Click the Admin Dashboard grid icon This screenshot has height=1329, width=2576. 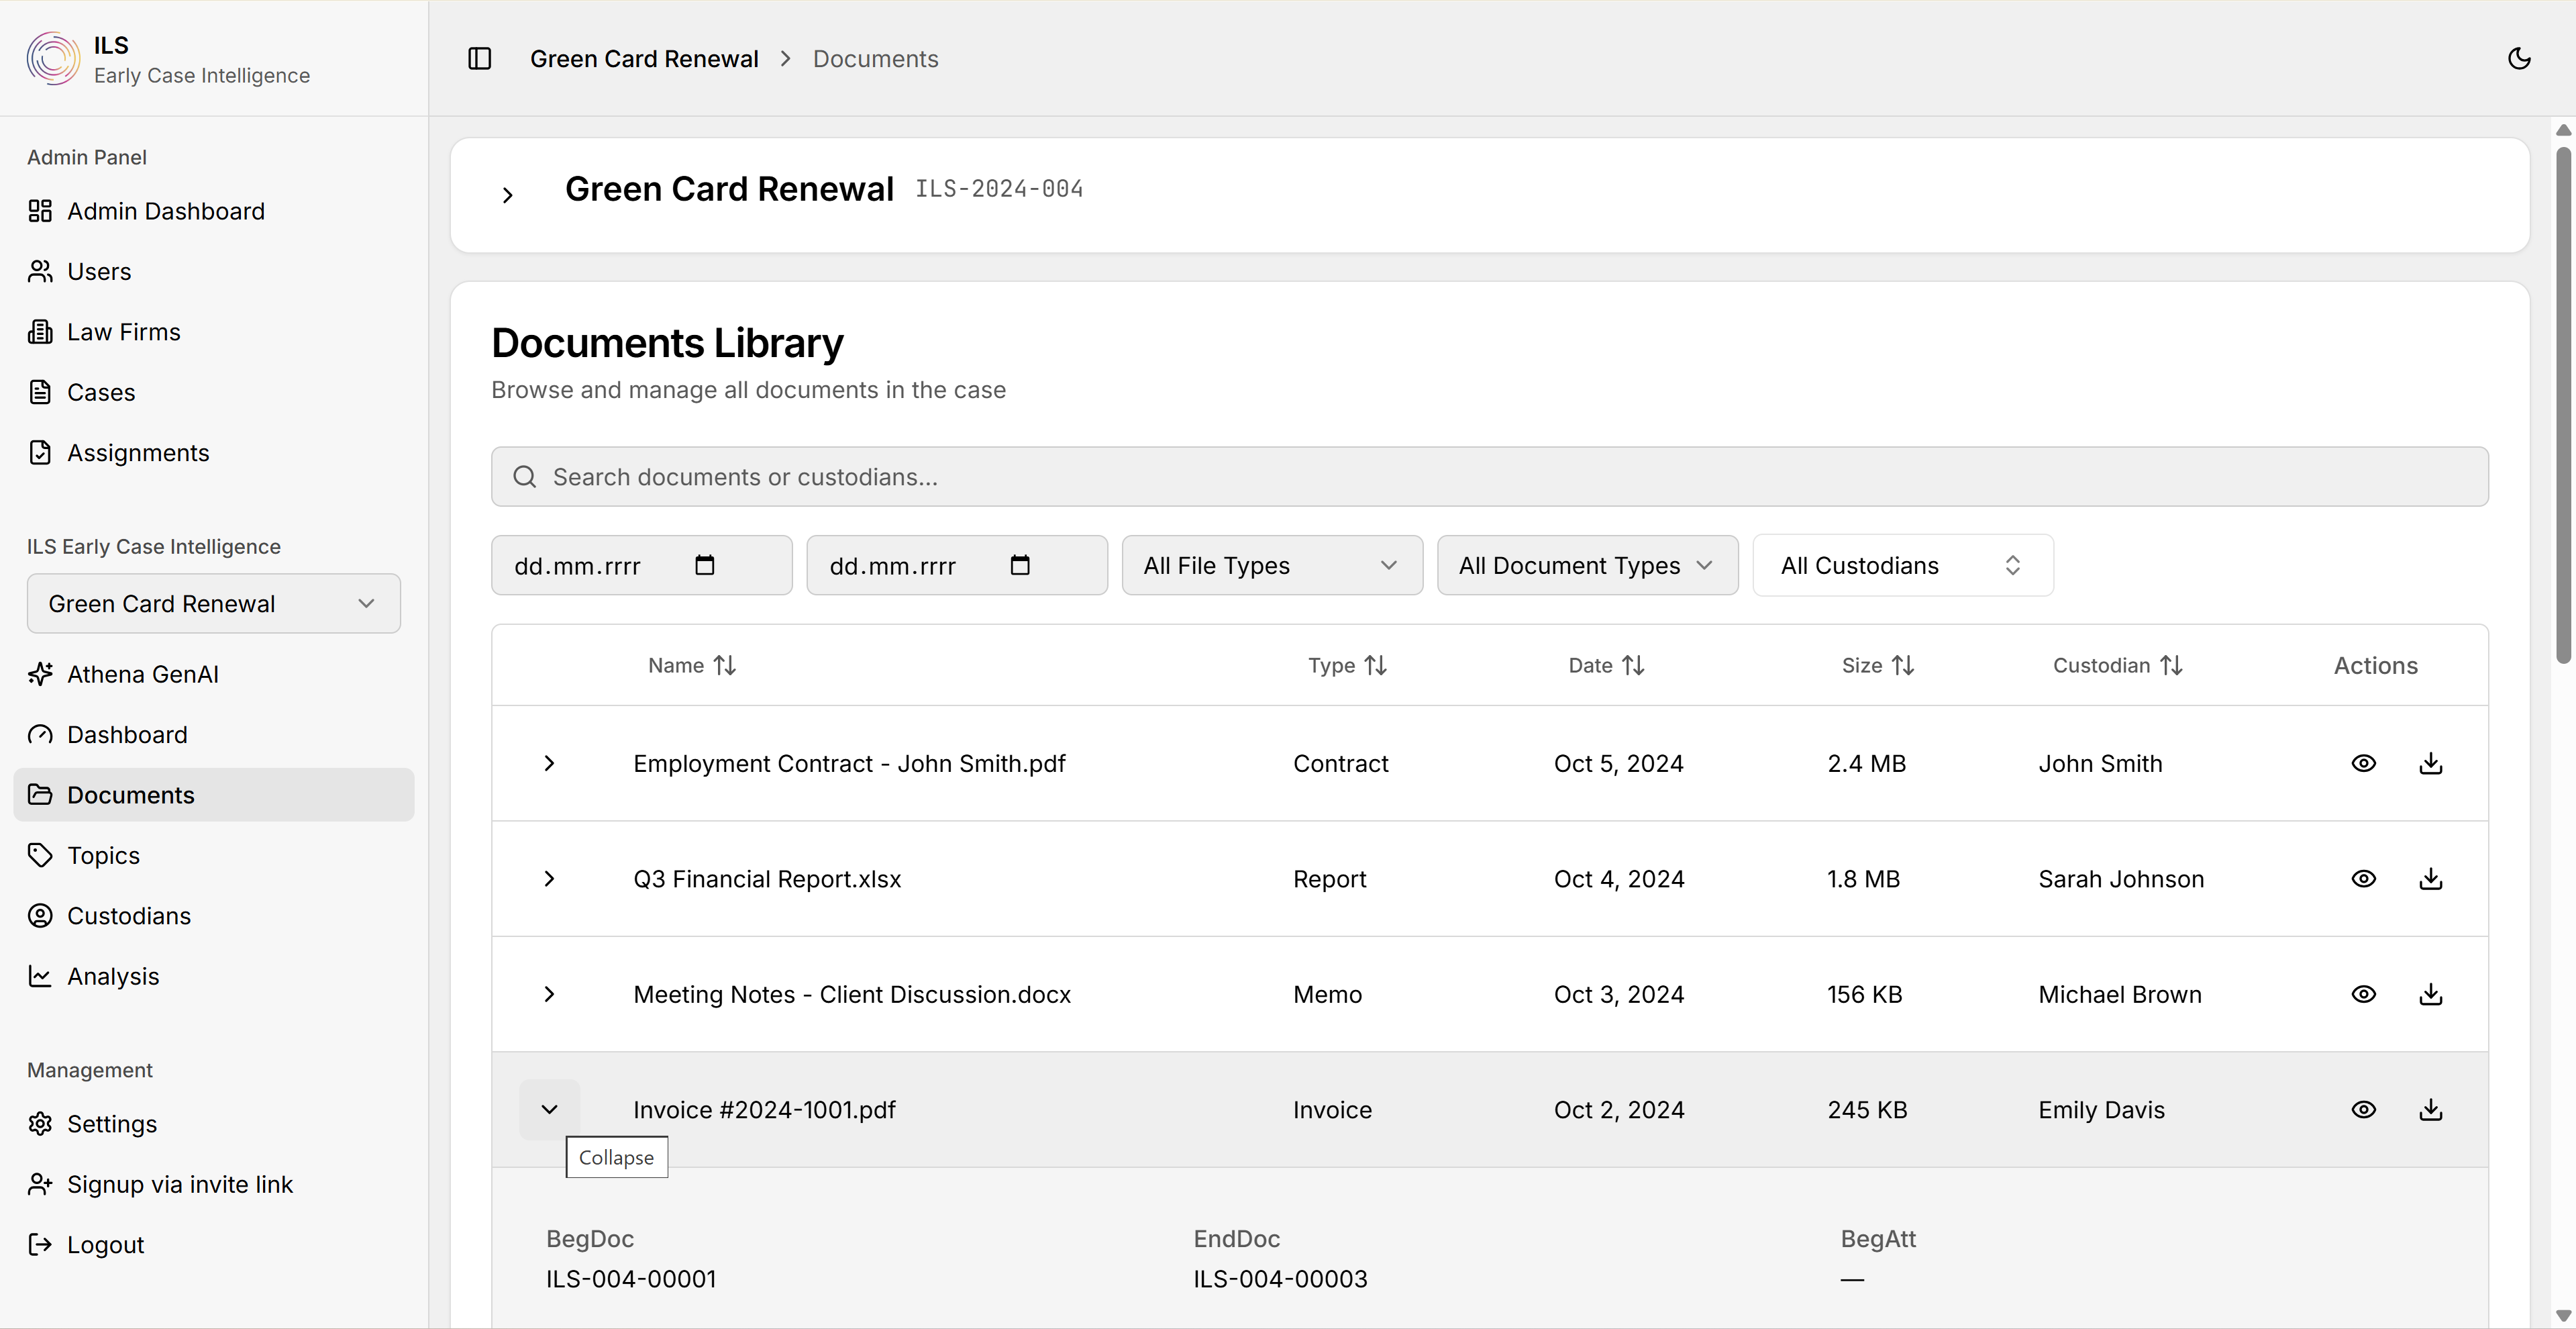[40, 211]
